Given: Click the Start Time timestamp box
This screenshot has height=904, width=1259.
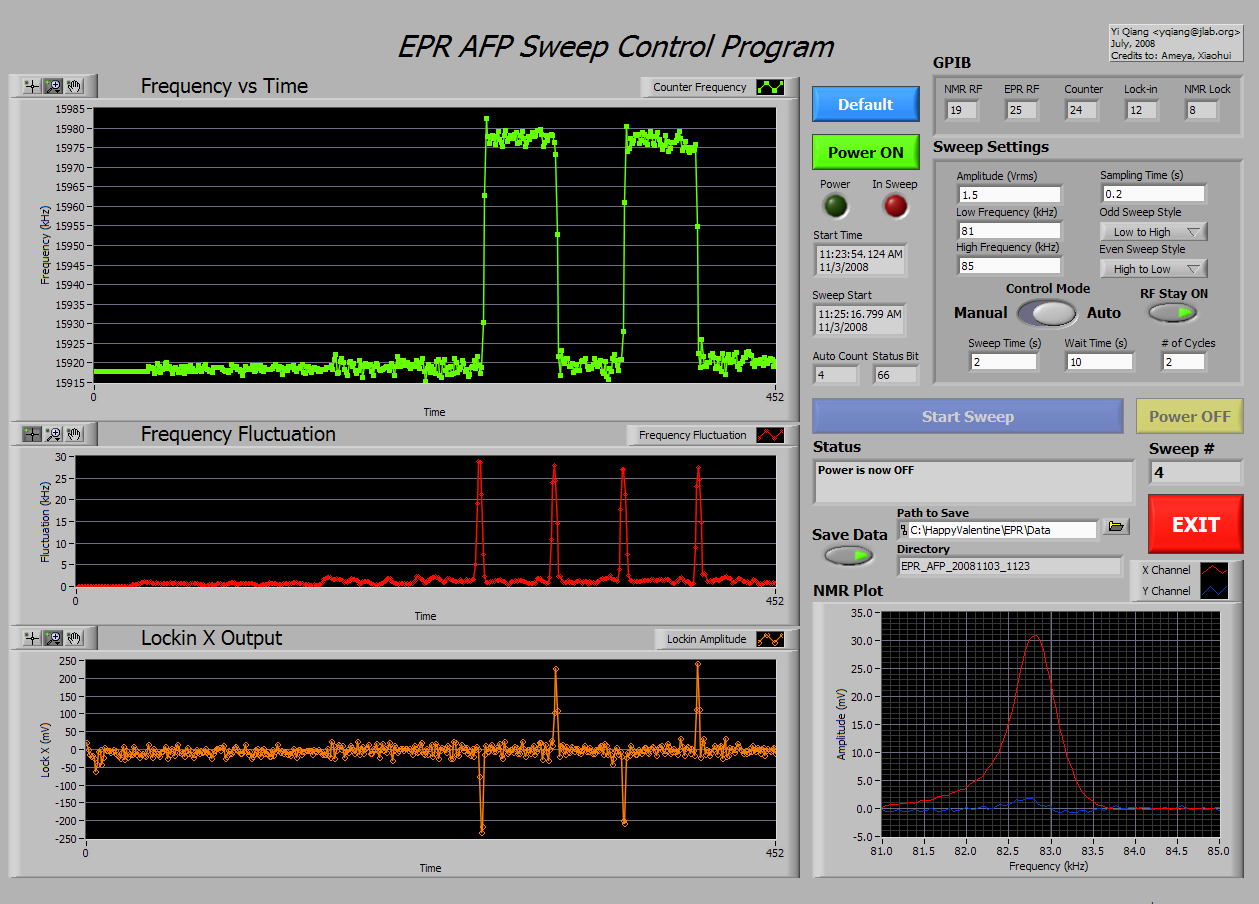Looking at the screenshot, I should click(x=860, y=261).
